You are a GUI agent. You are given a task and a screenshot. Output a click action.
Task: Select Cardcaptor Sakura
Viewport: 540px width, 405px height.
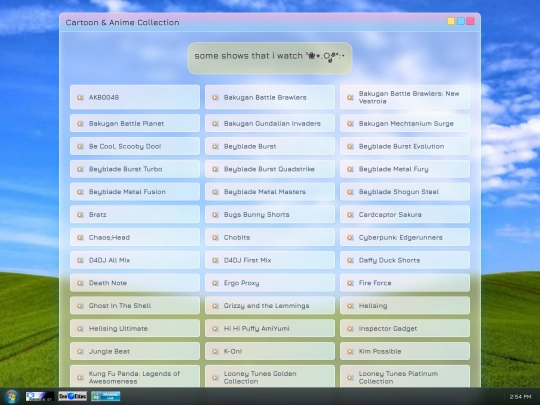pos(405,215)
